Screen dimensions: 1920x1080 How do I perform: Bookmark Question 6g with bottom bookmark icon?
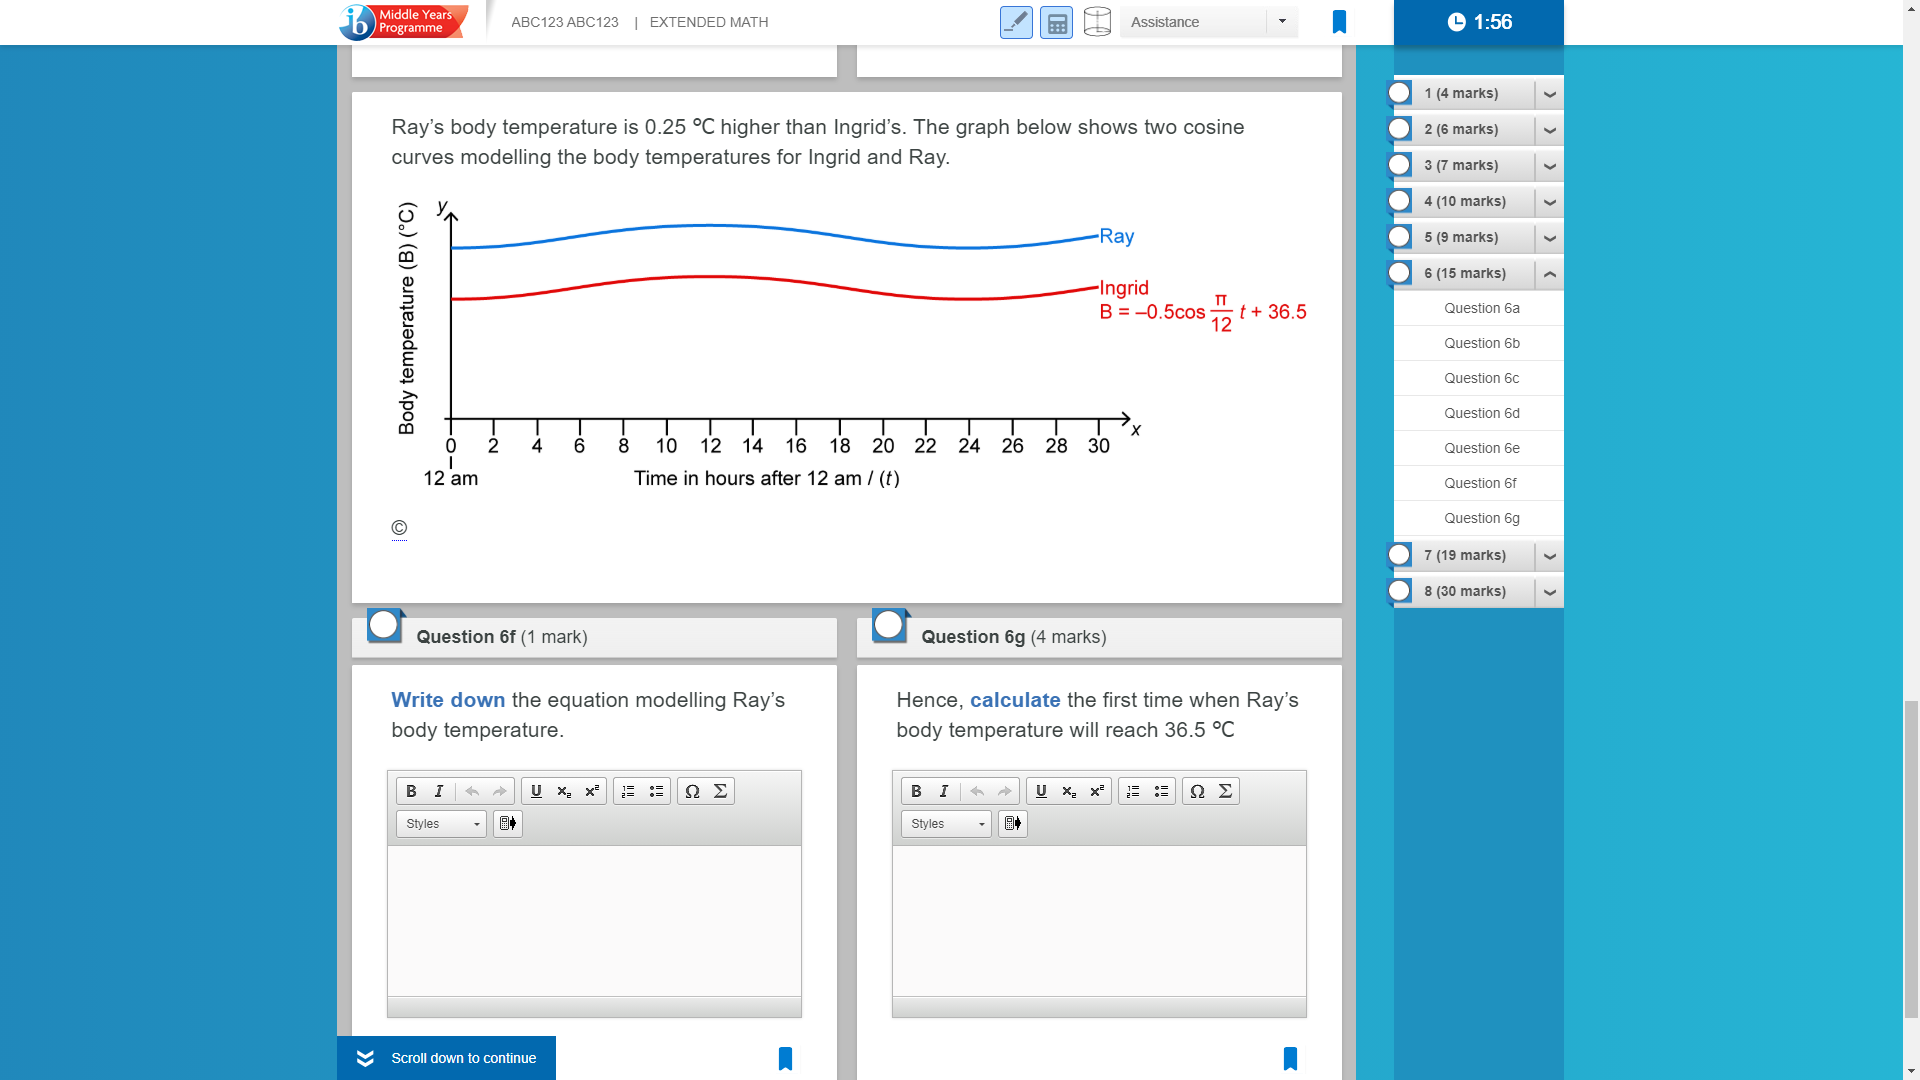pos(1290,1059)
